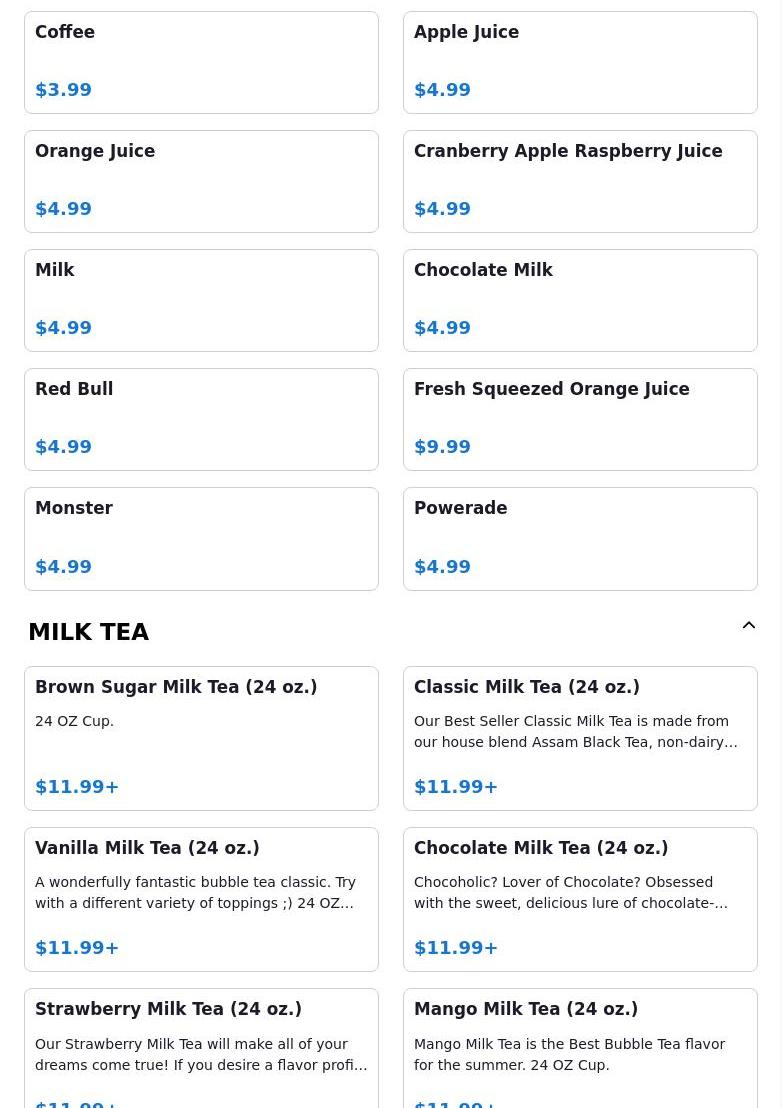This screenshot has width=782, height=1108.
Task: Click the Classic Milk Tea description text
Action: click(575, 731)
